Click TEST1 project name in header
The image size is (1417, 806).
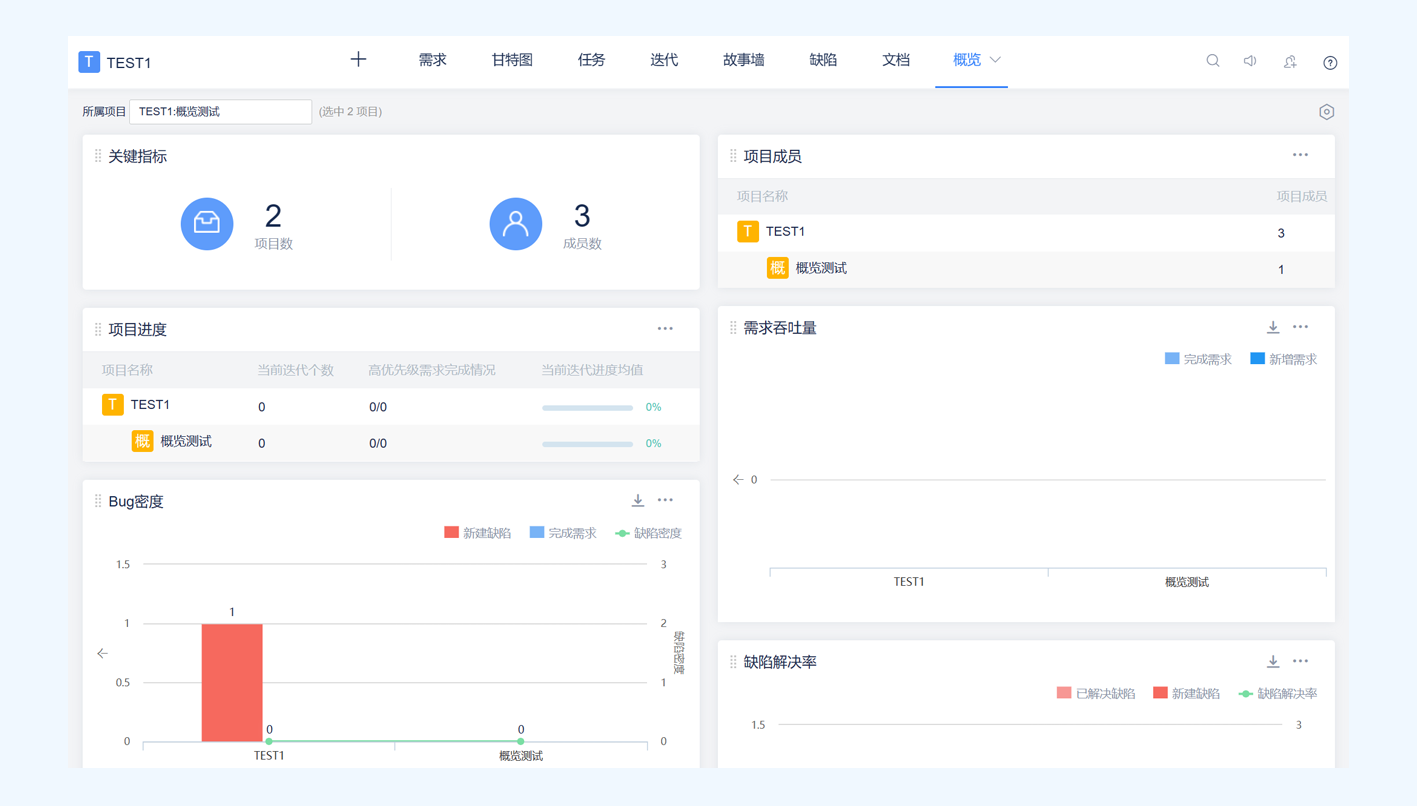pos(129,63)
